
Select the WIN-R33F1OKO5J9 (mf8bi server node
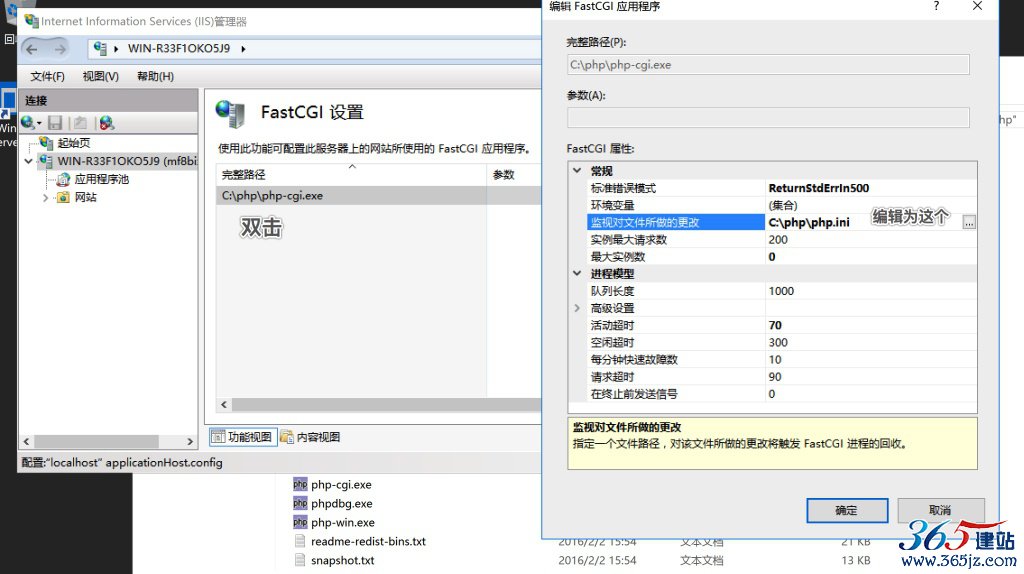[127, 161]
